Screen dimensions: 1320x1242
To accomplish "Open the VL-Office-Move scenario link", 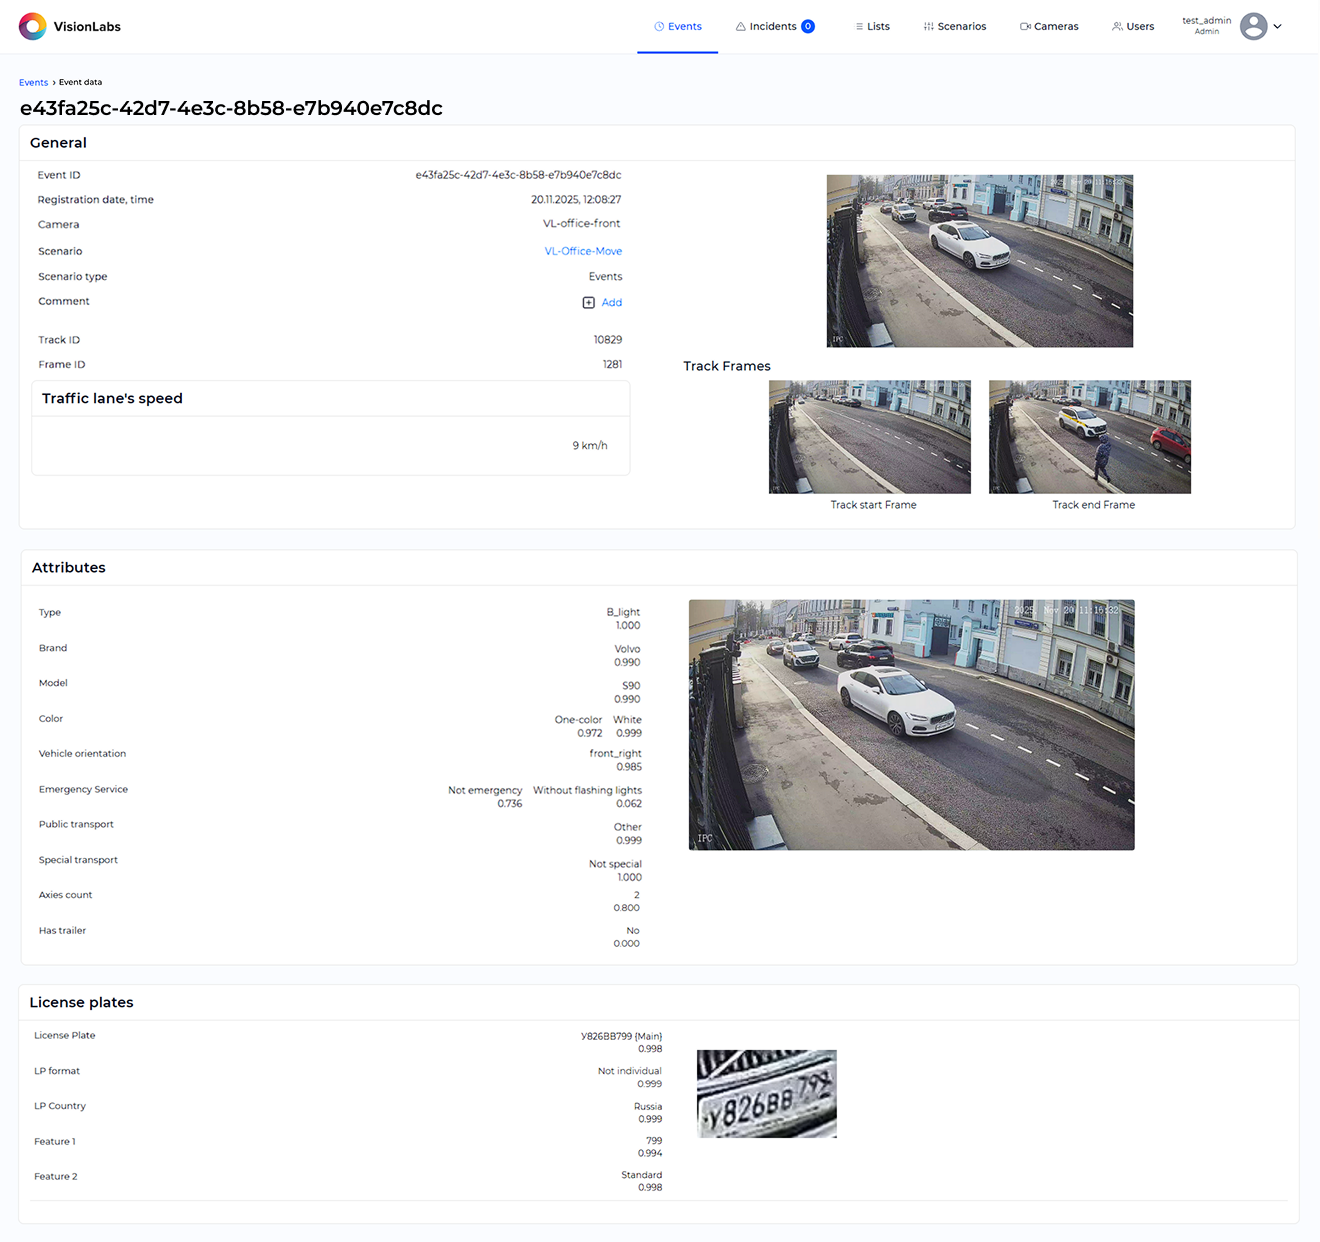I will point(583,251).
